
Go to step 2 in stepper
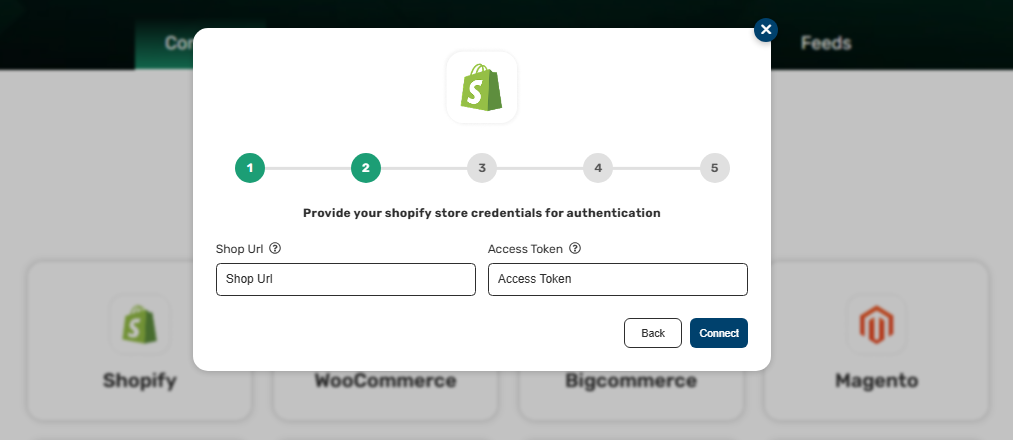pos(366,168)
